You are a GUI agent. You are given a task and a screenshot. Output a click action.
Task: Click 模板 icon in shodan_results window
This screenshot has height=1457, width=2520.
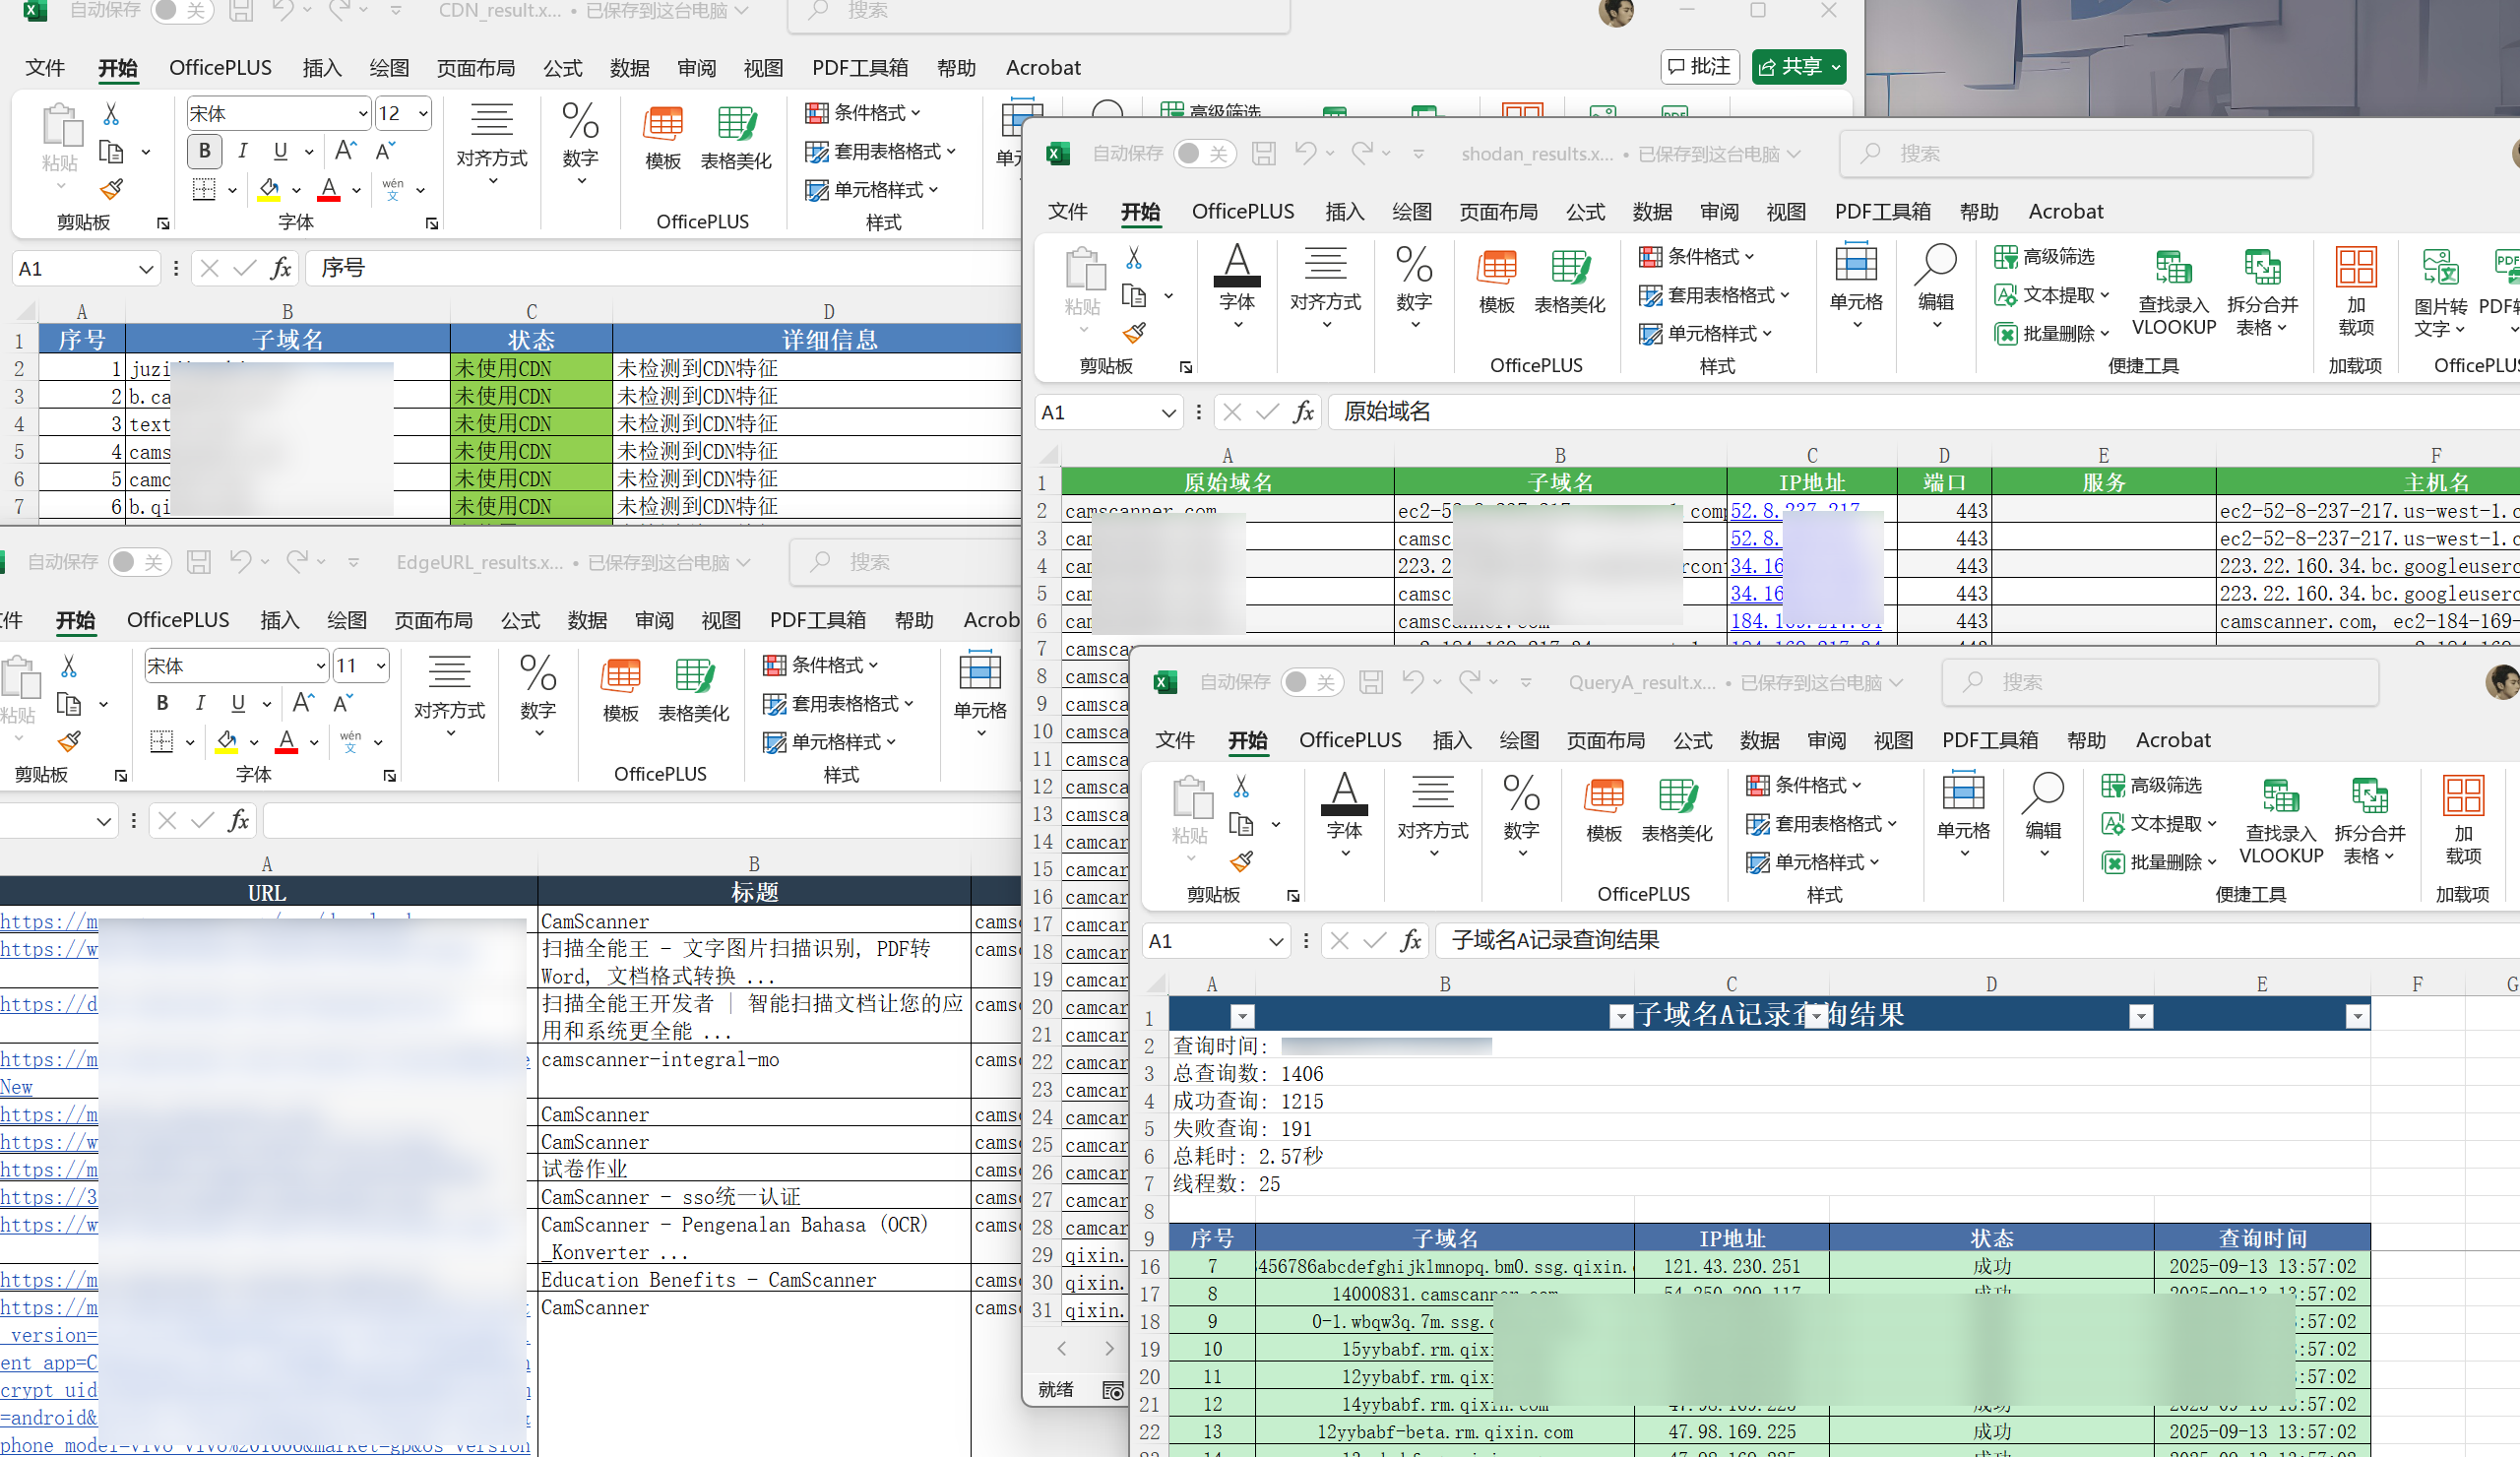(1497, 282)
